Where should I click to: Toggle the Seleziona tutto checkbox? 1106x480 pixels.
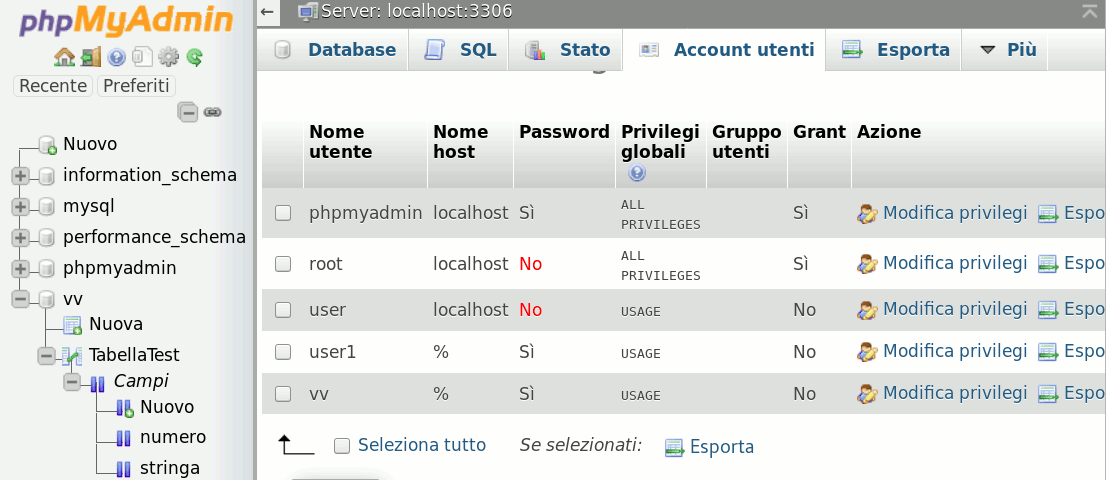[x=342, y=445]
